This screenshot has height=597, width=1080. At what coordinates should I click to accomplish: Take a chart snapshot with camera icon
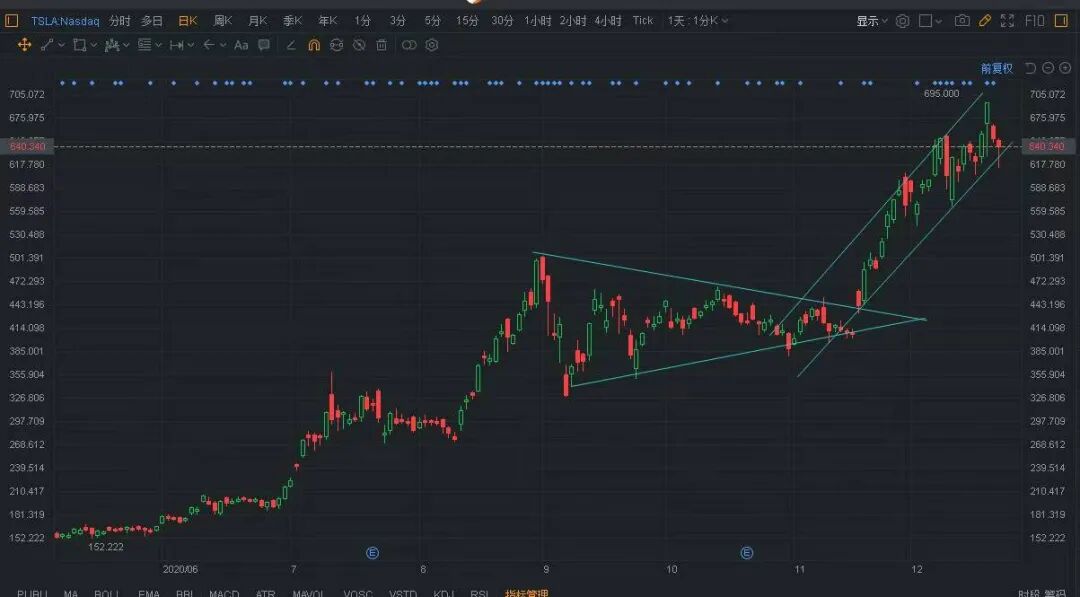coord(962,21)
